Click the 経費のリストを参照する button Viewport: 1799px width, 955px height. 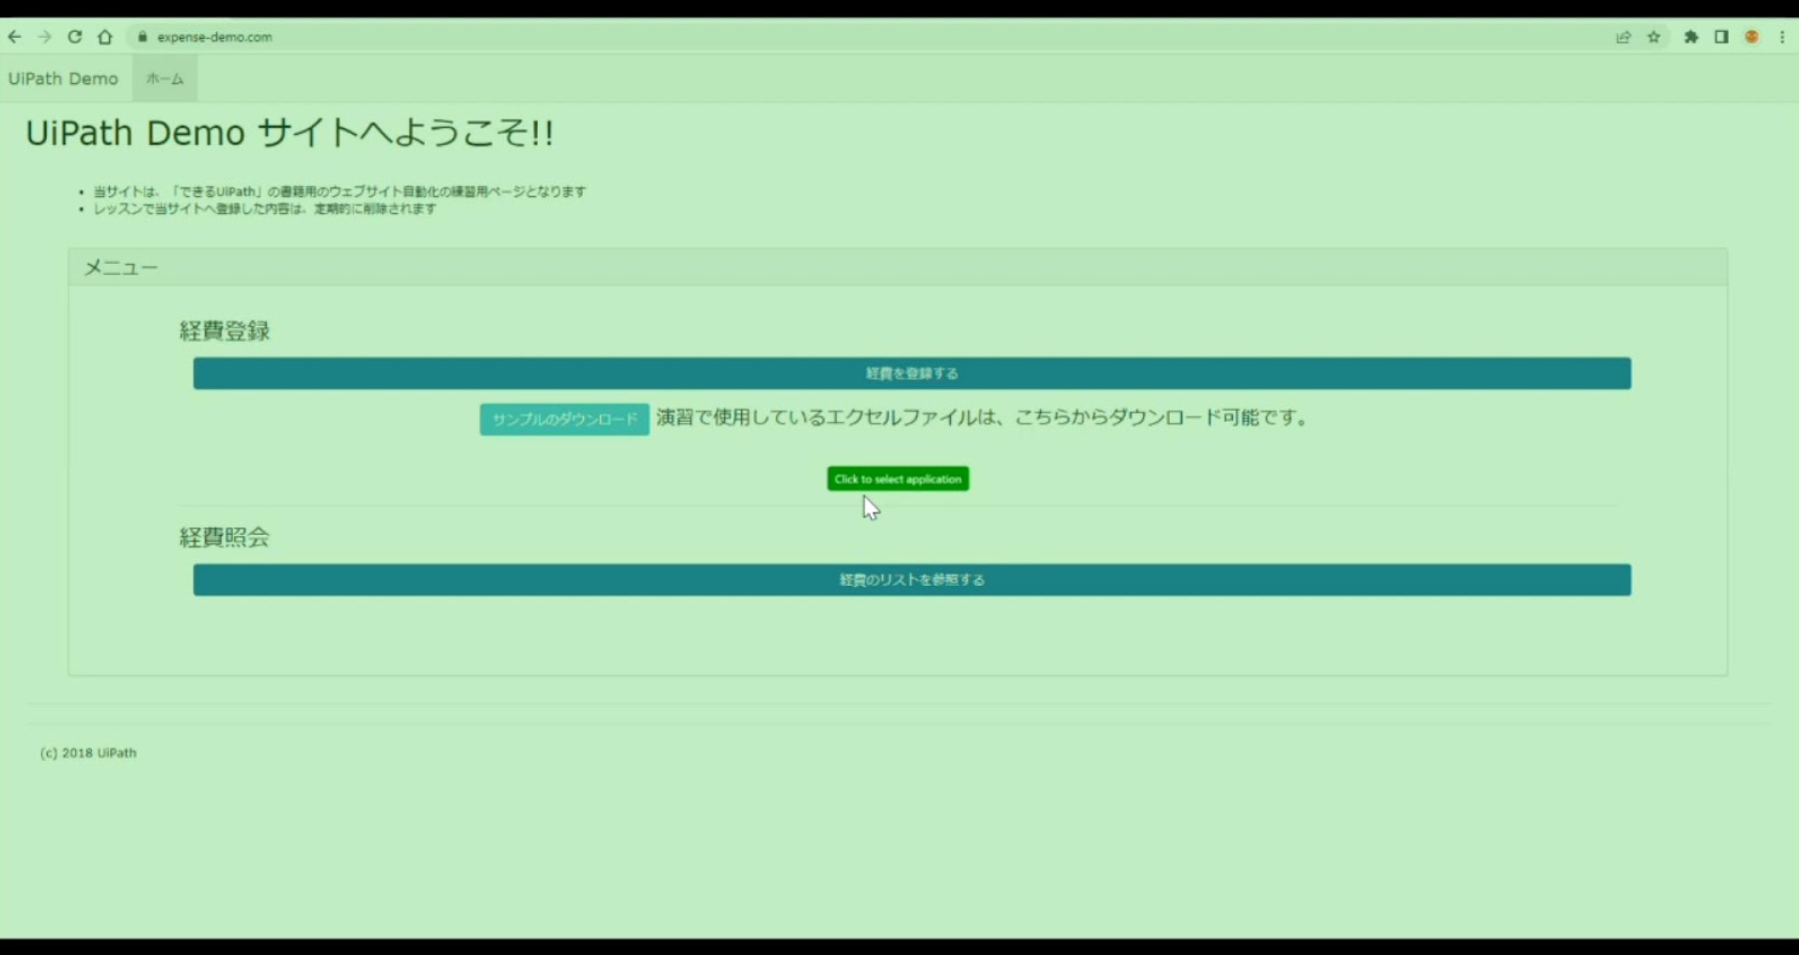tap(911, 579)
